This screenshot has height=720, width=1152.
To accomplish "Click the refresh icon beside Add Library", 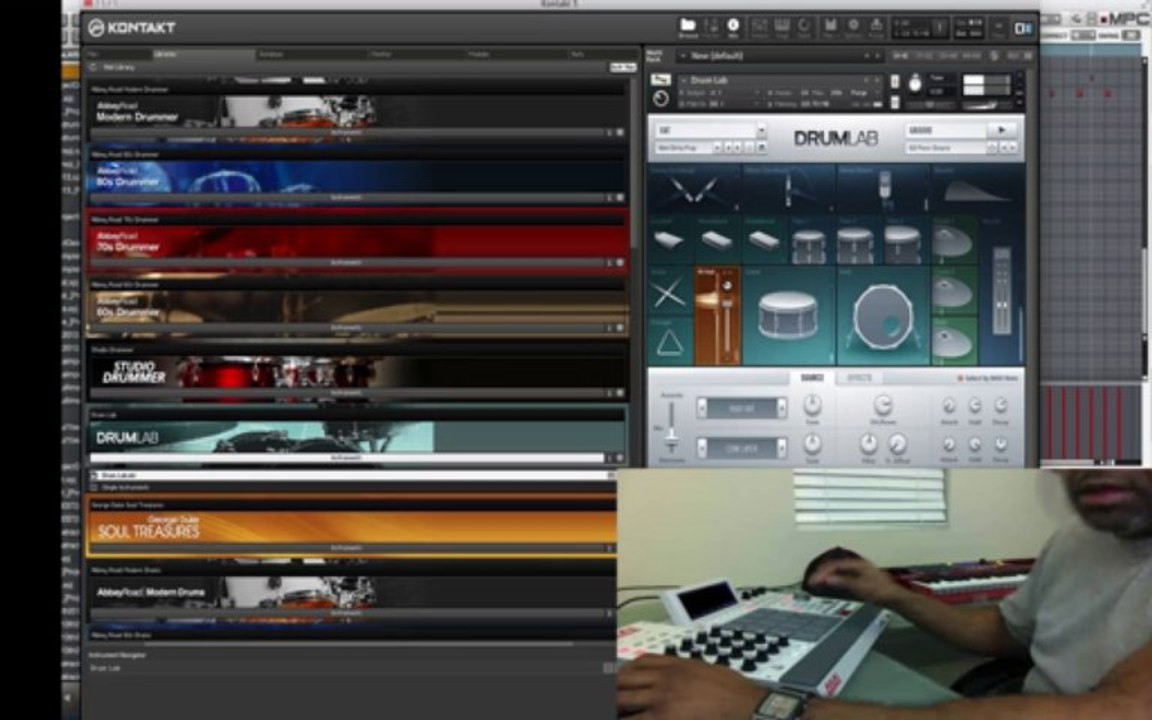I will click(x=93, y=67).
